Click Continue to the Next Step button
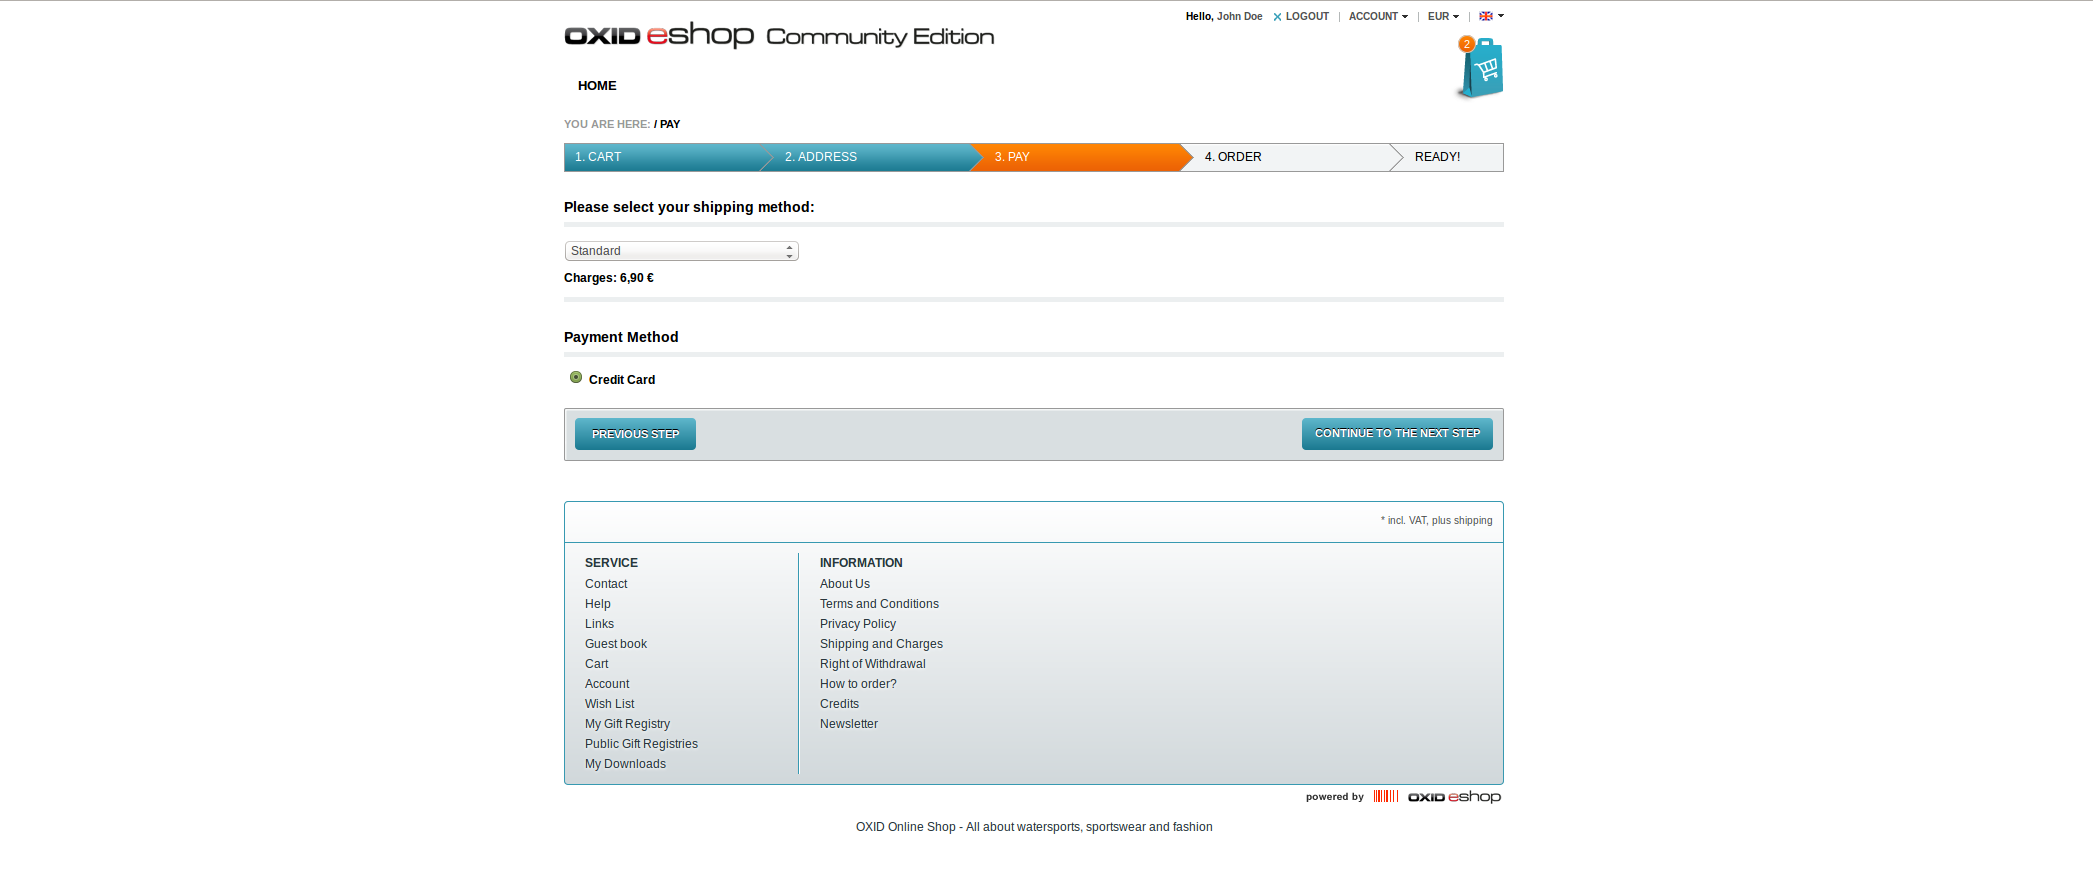The width and height of the screenshot is (2093, 877). (1396, 434)
